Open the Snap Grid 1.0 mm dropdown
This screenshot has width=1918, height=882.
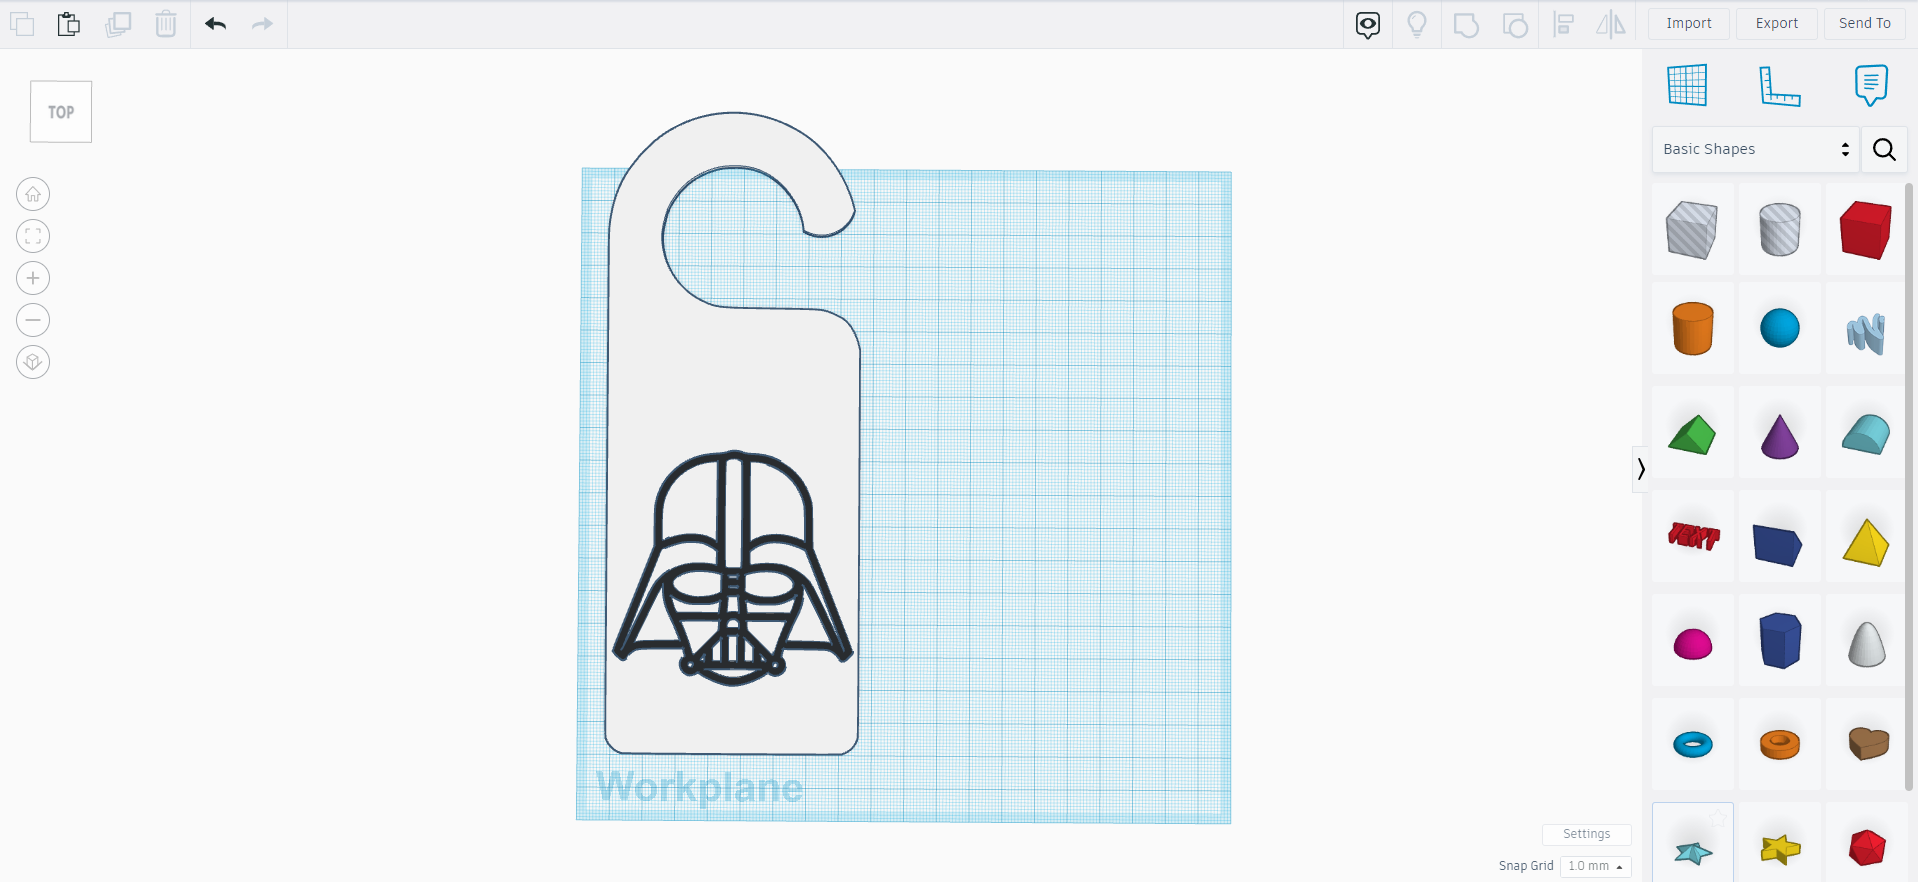coord(1595,866)
